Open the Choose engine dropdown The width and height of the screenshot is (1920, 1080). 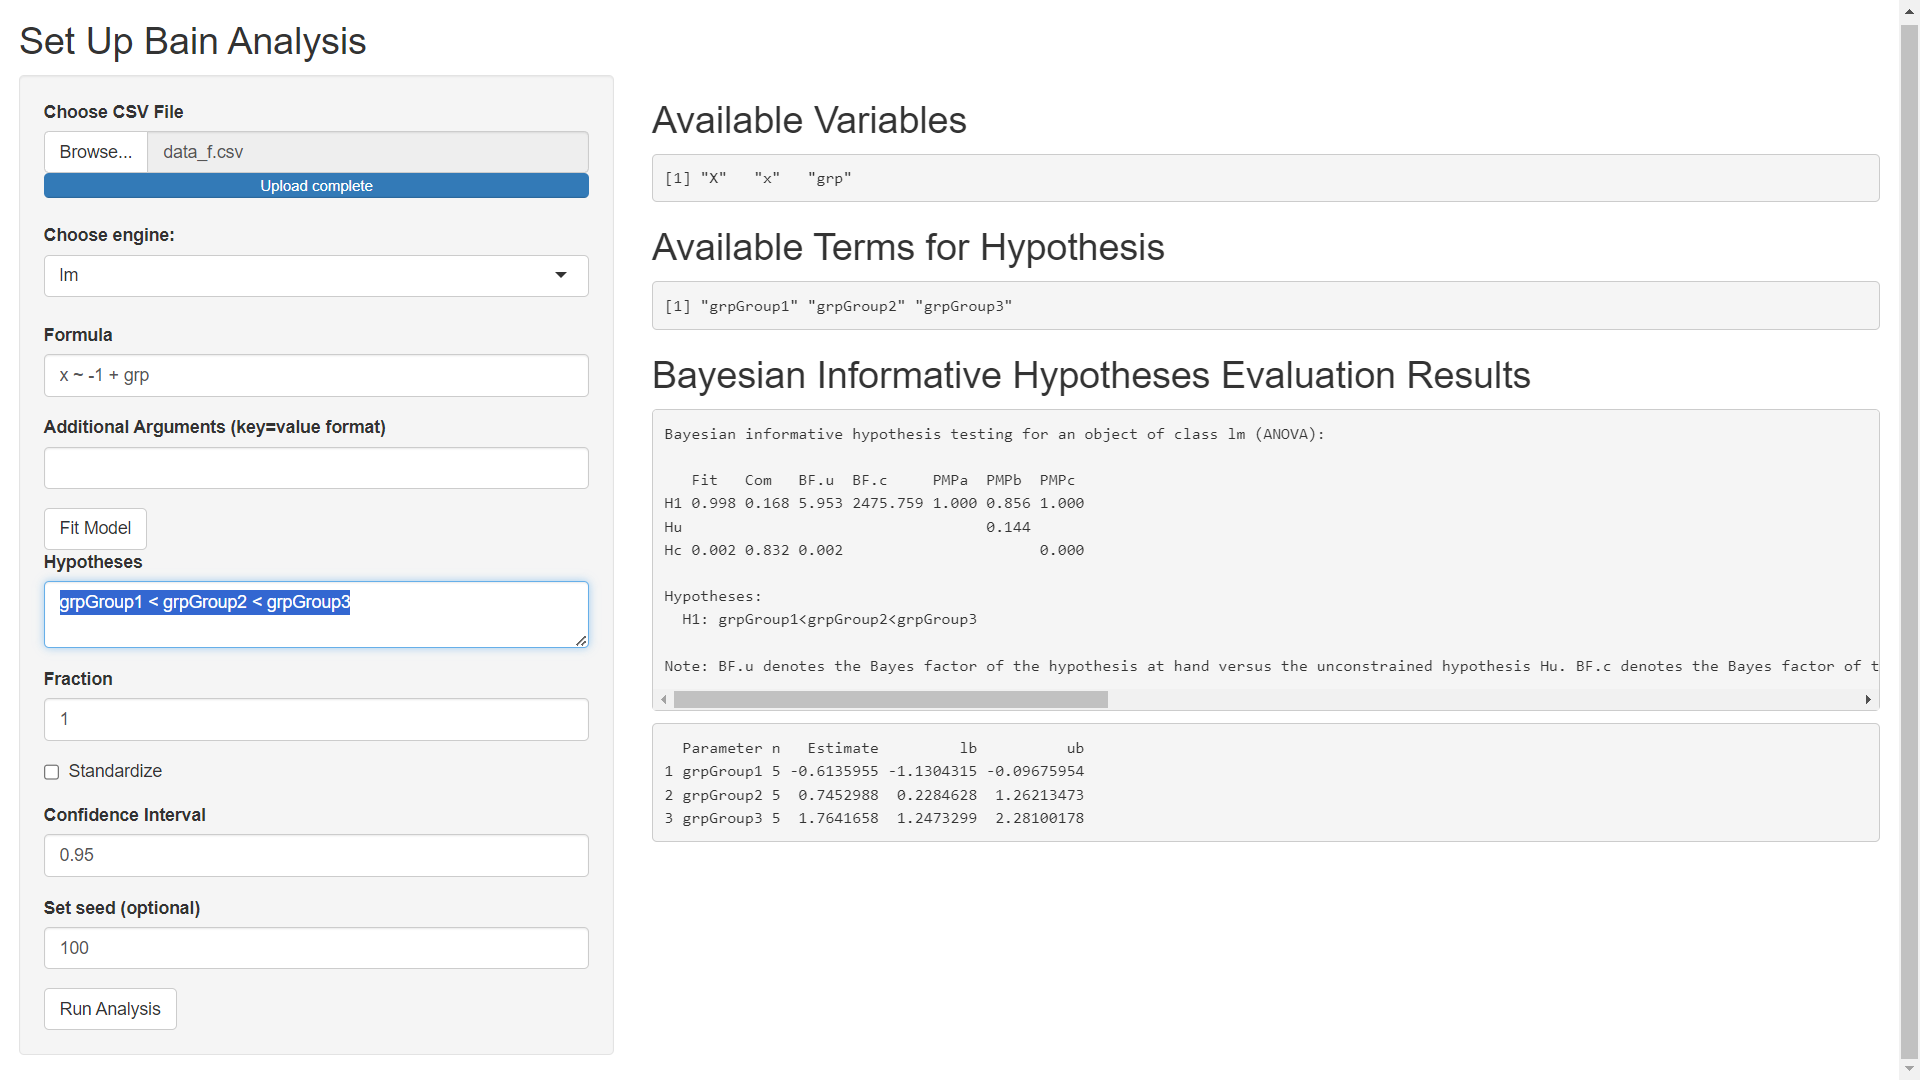316,276
